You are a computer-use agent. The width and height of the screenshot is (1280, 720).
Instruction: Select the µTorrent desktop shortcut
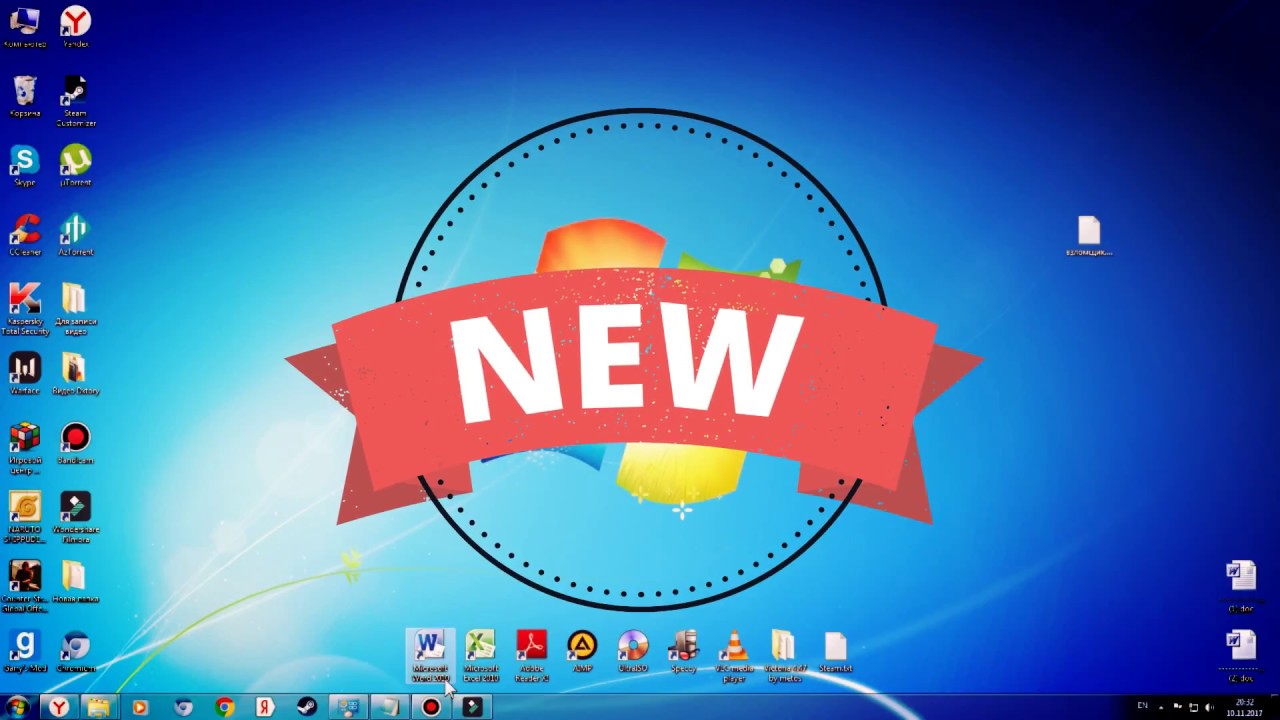75,165
